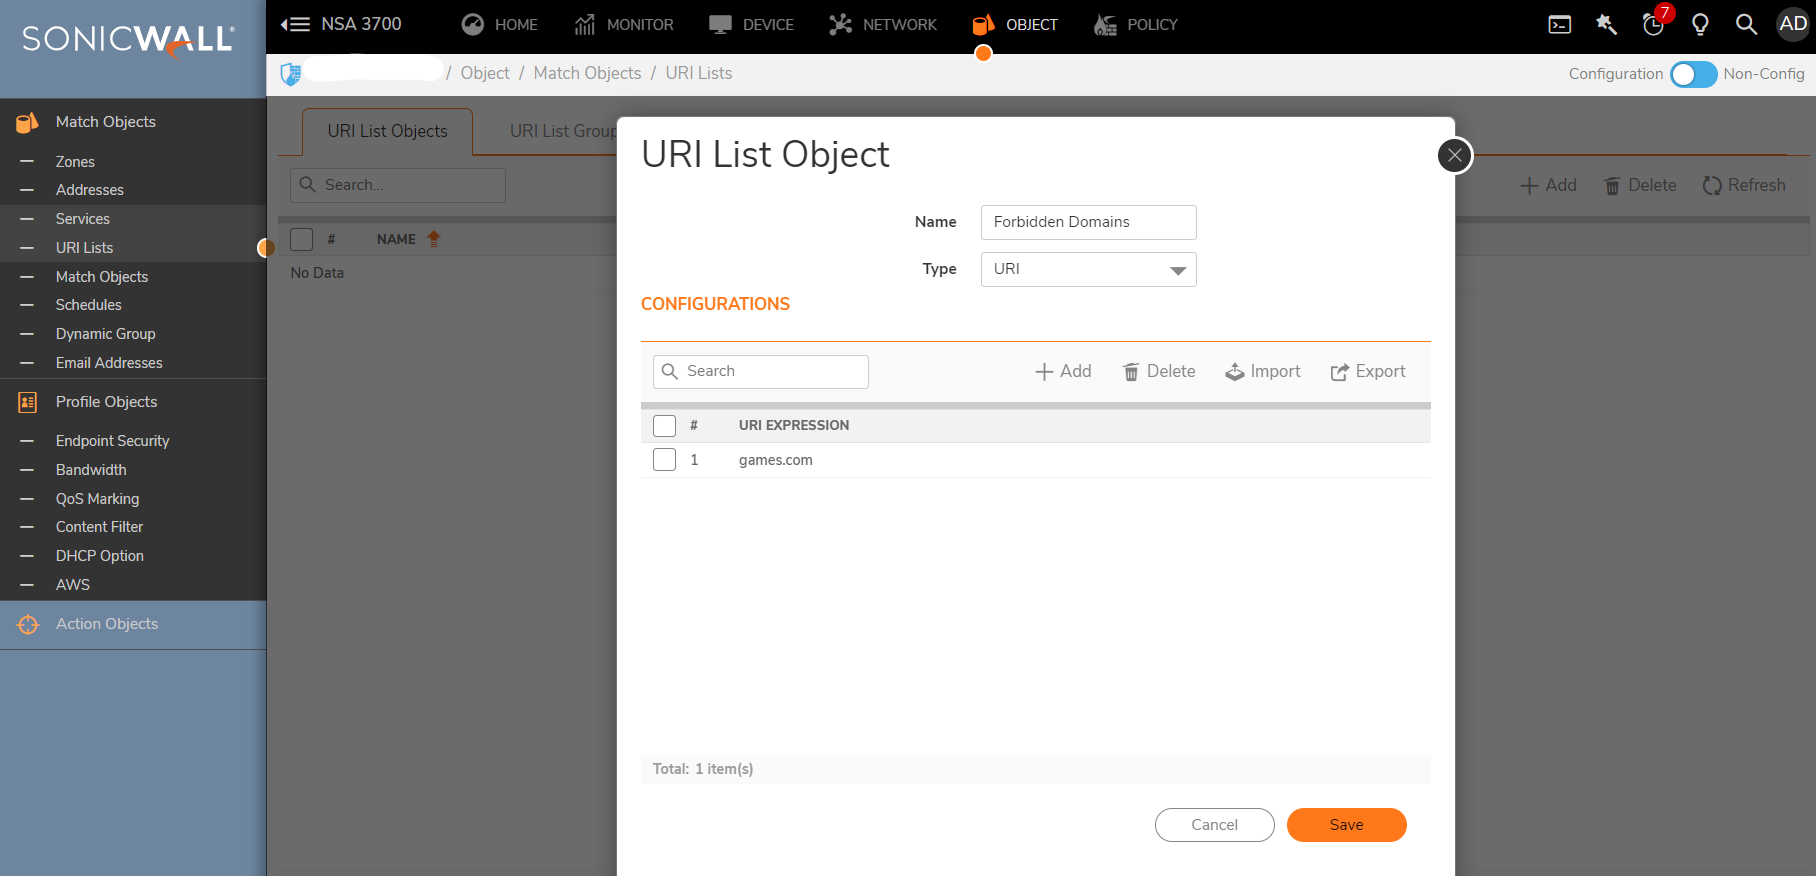Click the Name input field
Image resolution: width=1816 pixels, height=876 pixels.
pos(1088,222)
